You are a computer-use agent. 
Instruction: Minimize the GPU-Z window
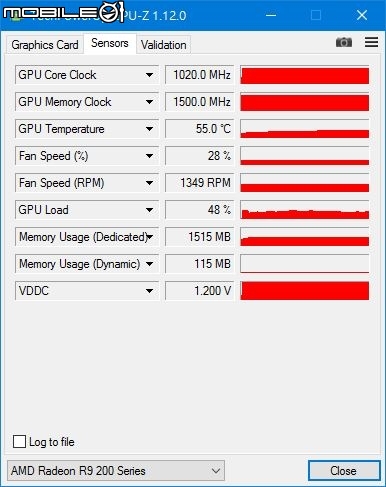(271, 15)
